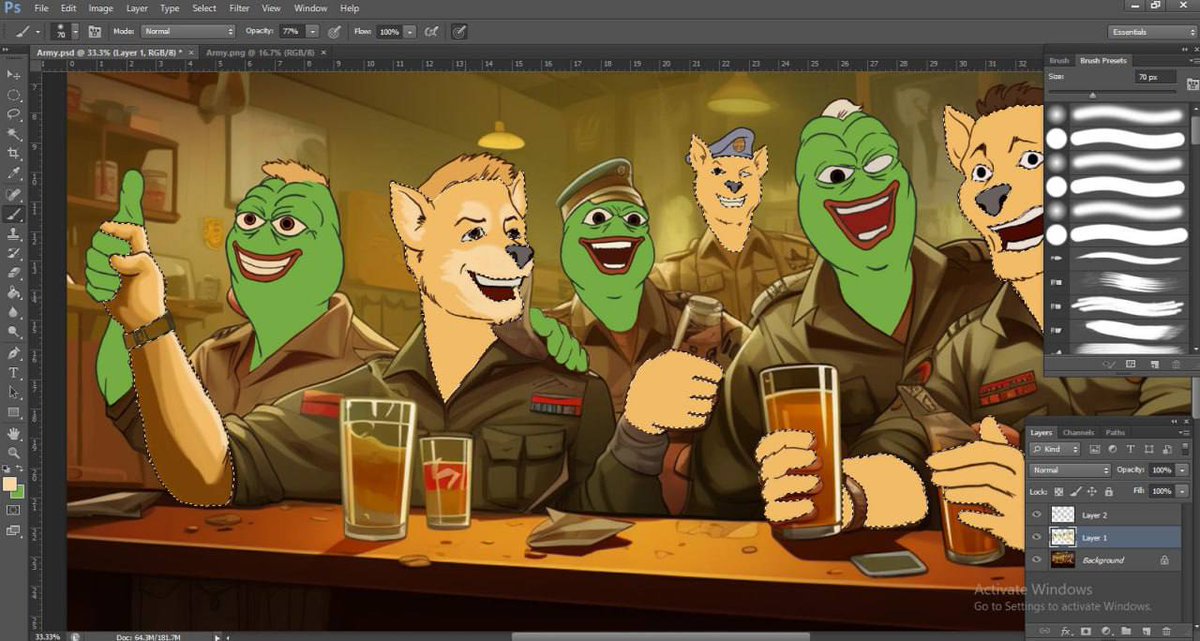Click the foreground color swatch
This screenshot has height=641, width=1200.
pyautogui.click(x=10, y=484)
